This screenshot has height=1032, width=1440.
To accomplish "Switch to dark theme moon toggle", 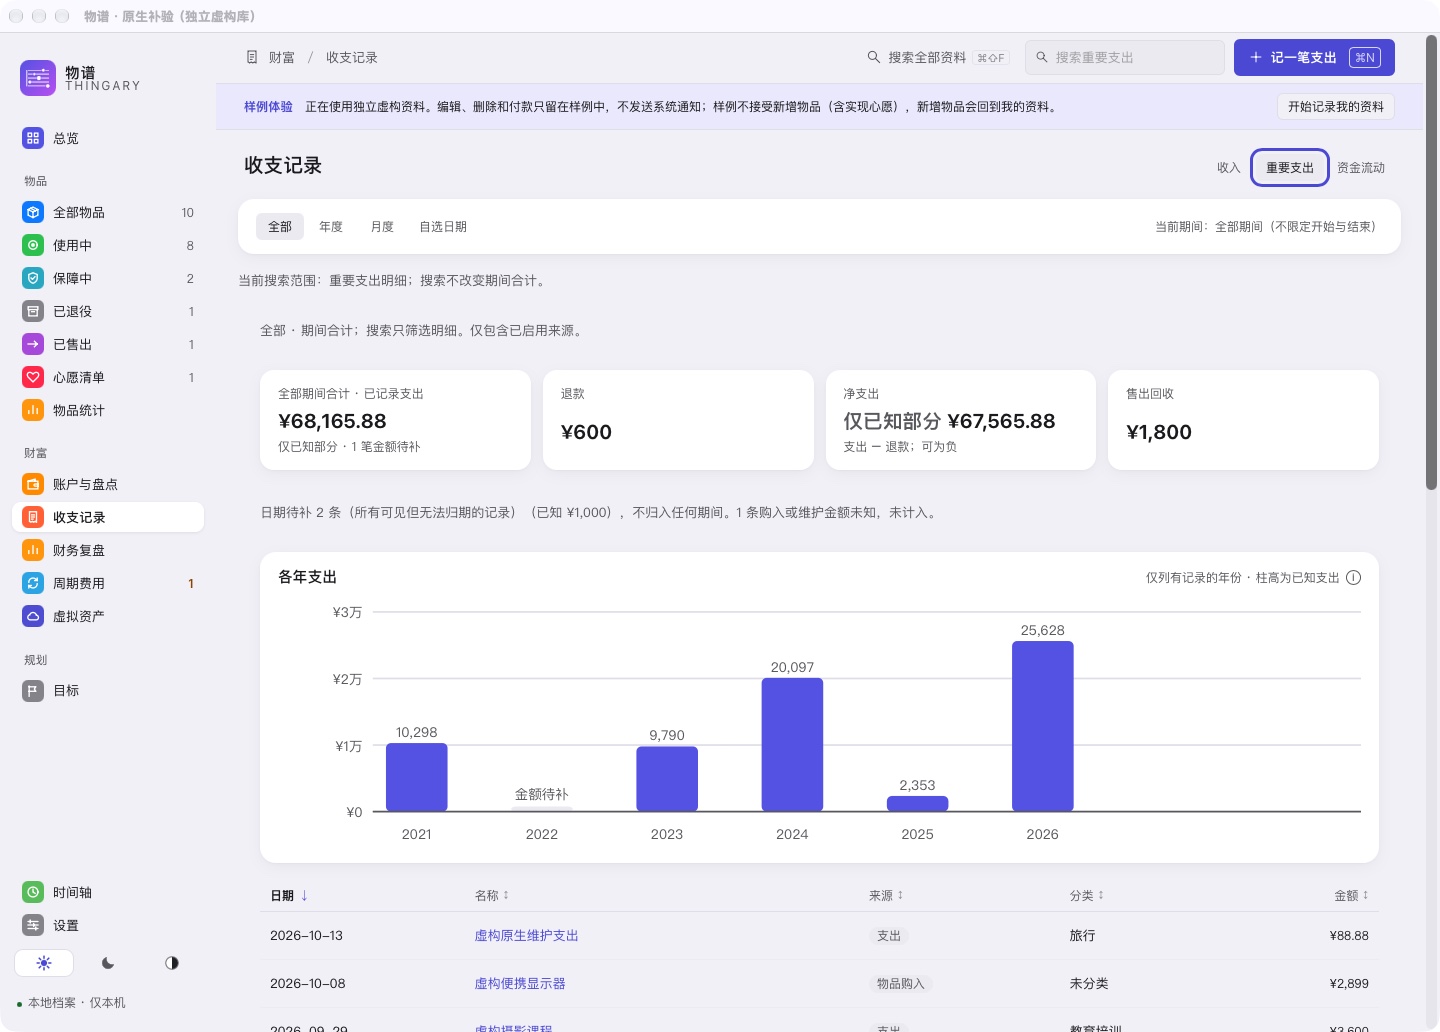I will [x=108, y=963].
